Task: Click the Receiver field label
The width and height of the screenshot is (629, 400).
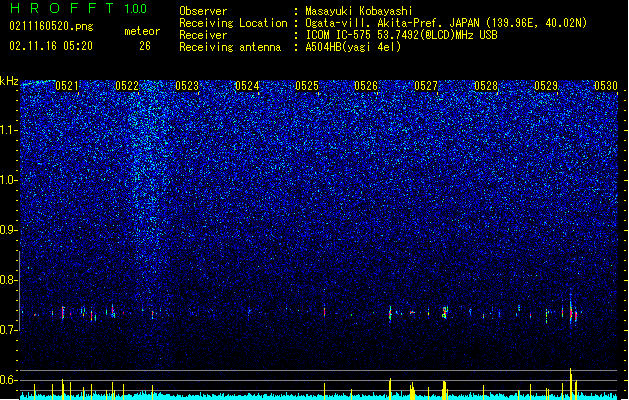Action: 203,35
